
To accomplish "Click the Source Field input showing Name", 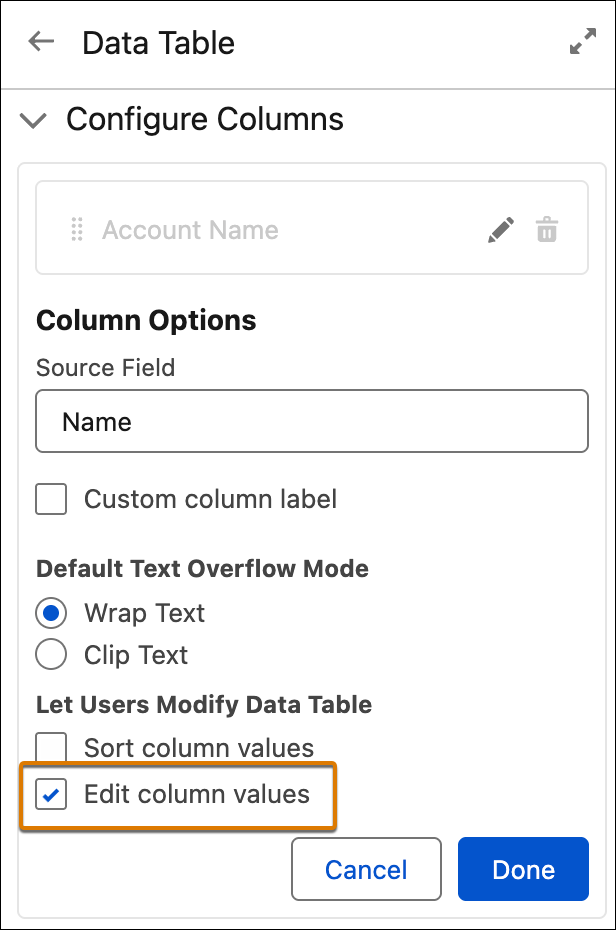I will point(312,421).
